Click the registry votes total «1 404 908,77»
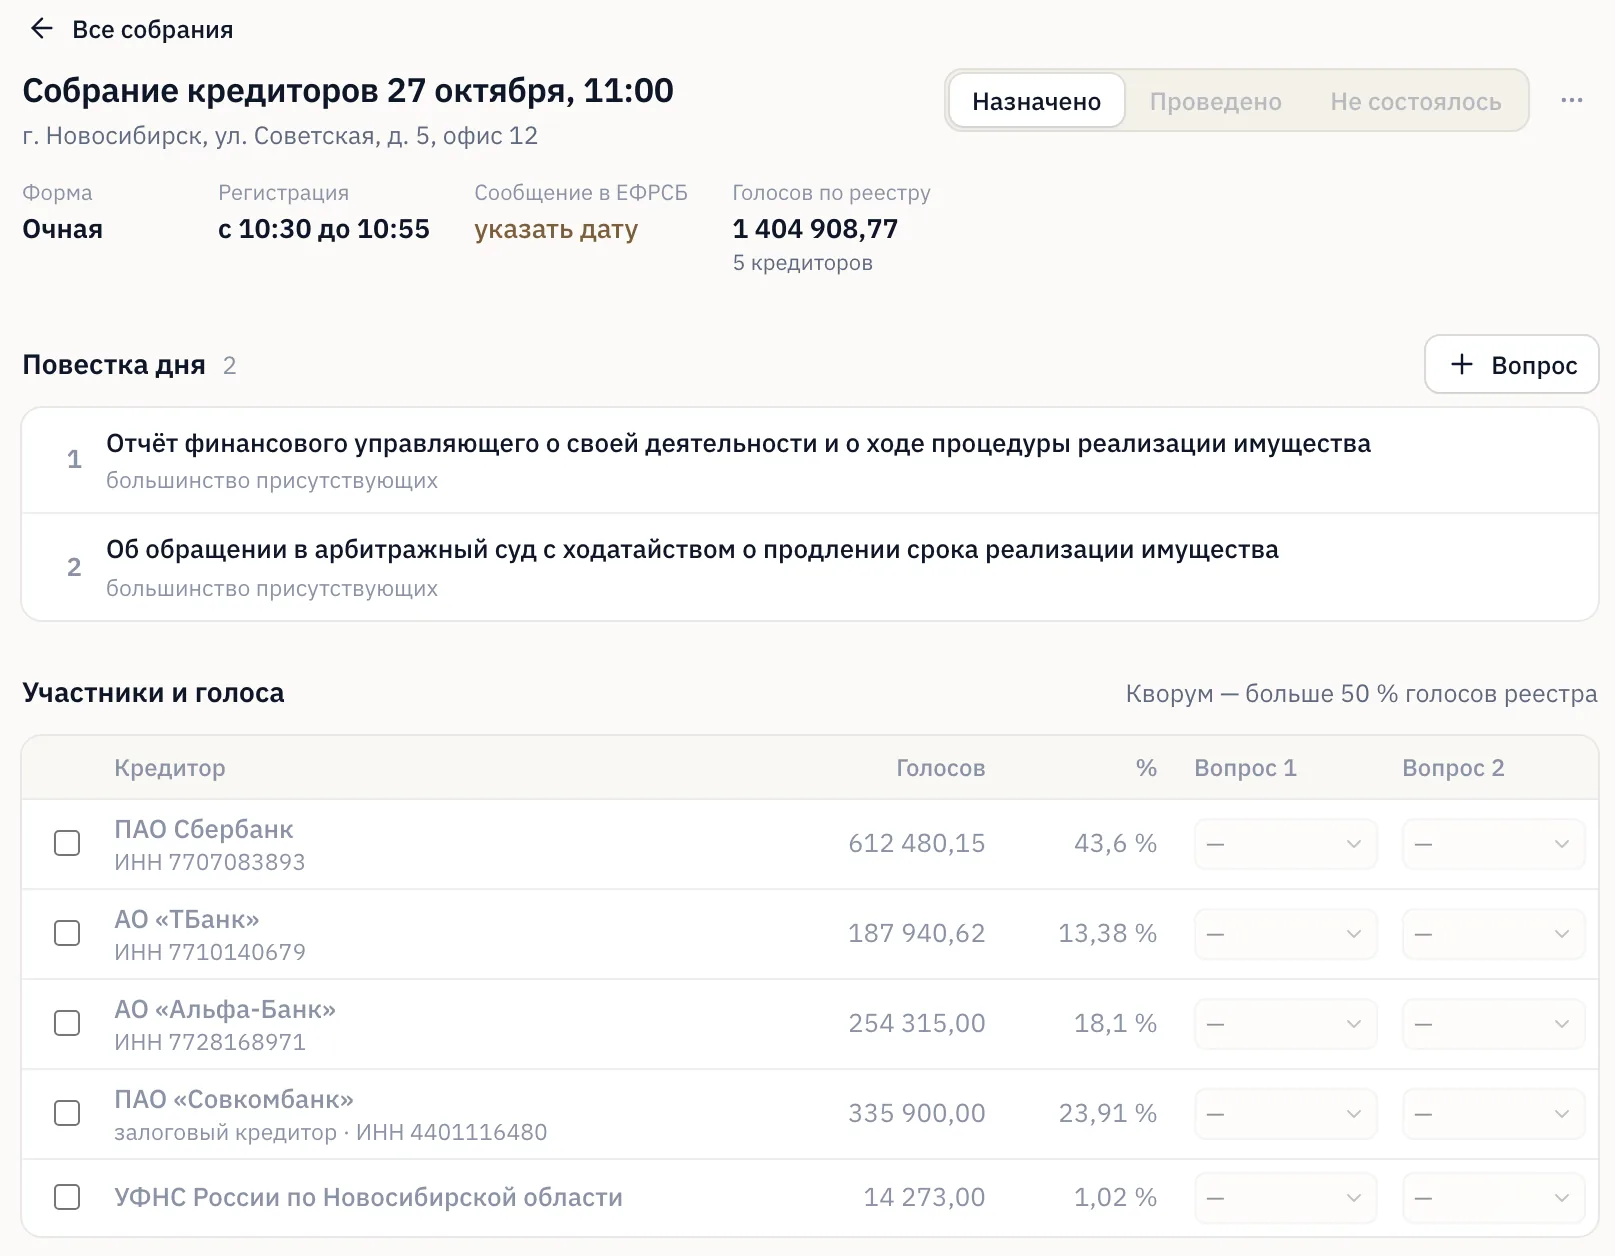 tap(815, 229)
